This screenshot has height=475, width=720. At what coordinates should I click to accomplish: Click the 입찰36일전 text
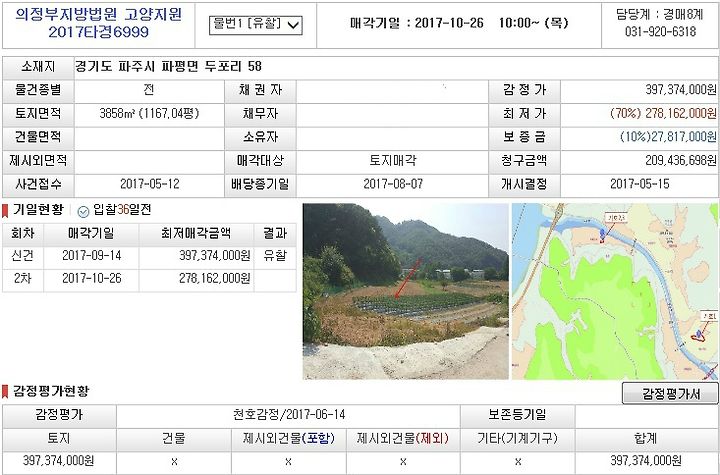[x=122, y=210]
